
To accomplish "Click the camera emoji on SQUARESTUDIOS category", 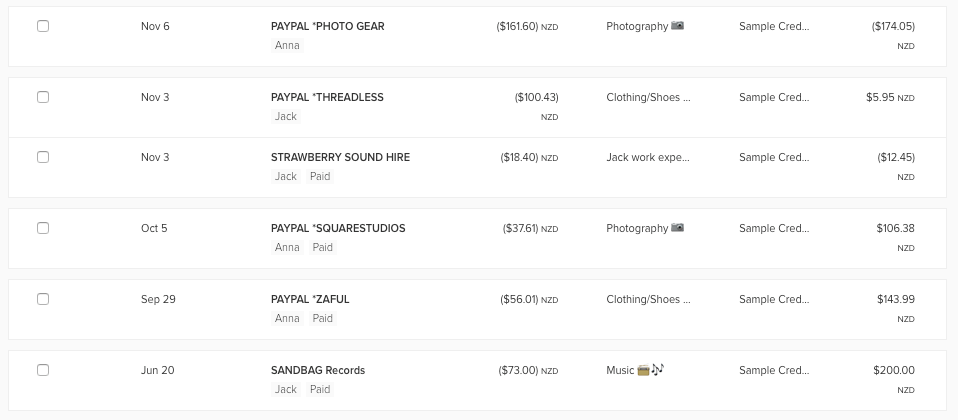I will pos(677,227).
